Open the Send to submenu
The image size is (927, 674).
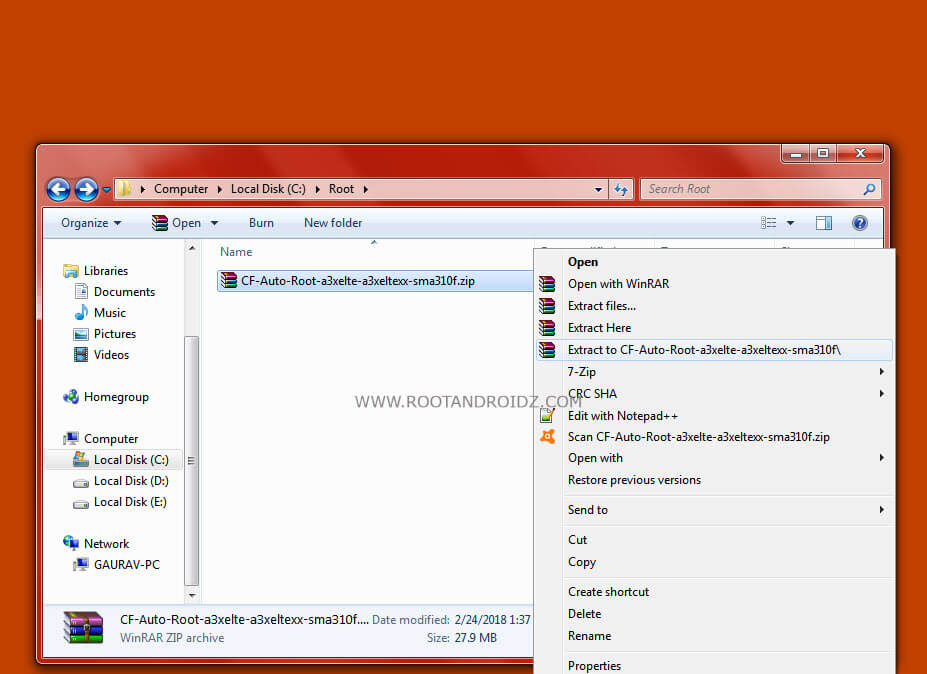714,510
